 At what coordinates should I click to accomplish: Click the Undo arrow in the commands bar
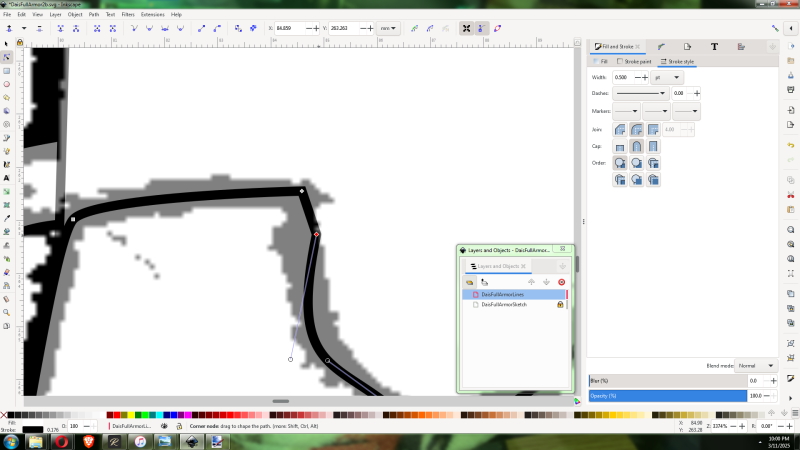pyautogui.click(x=791, y=145)
